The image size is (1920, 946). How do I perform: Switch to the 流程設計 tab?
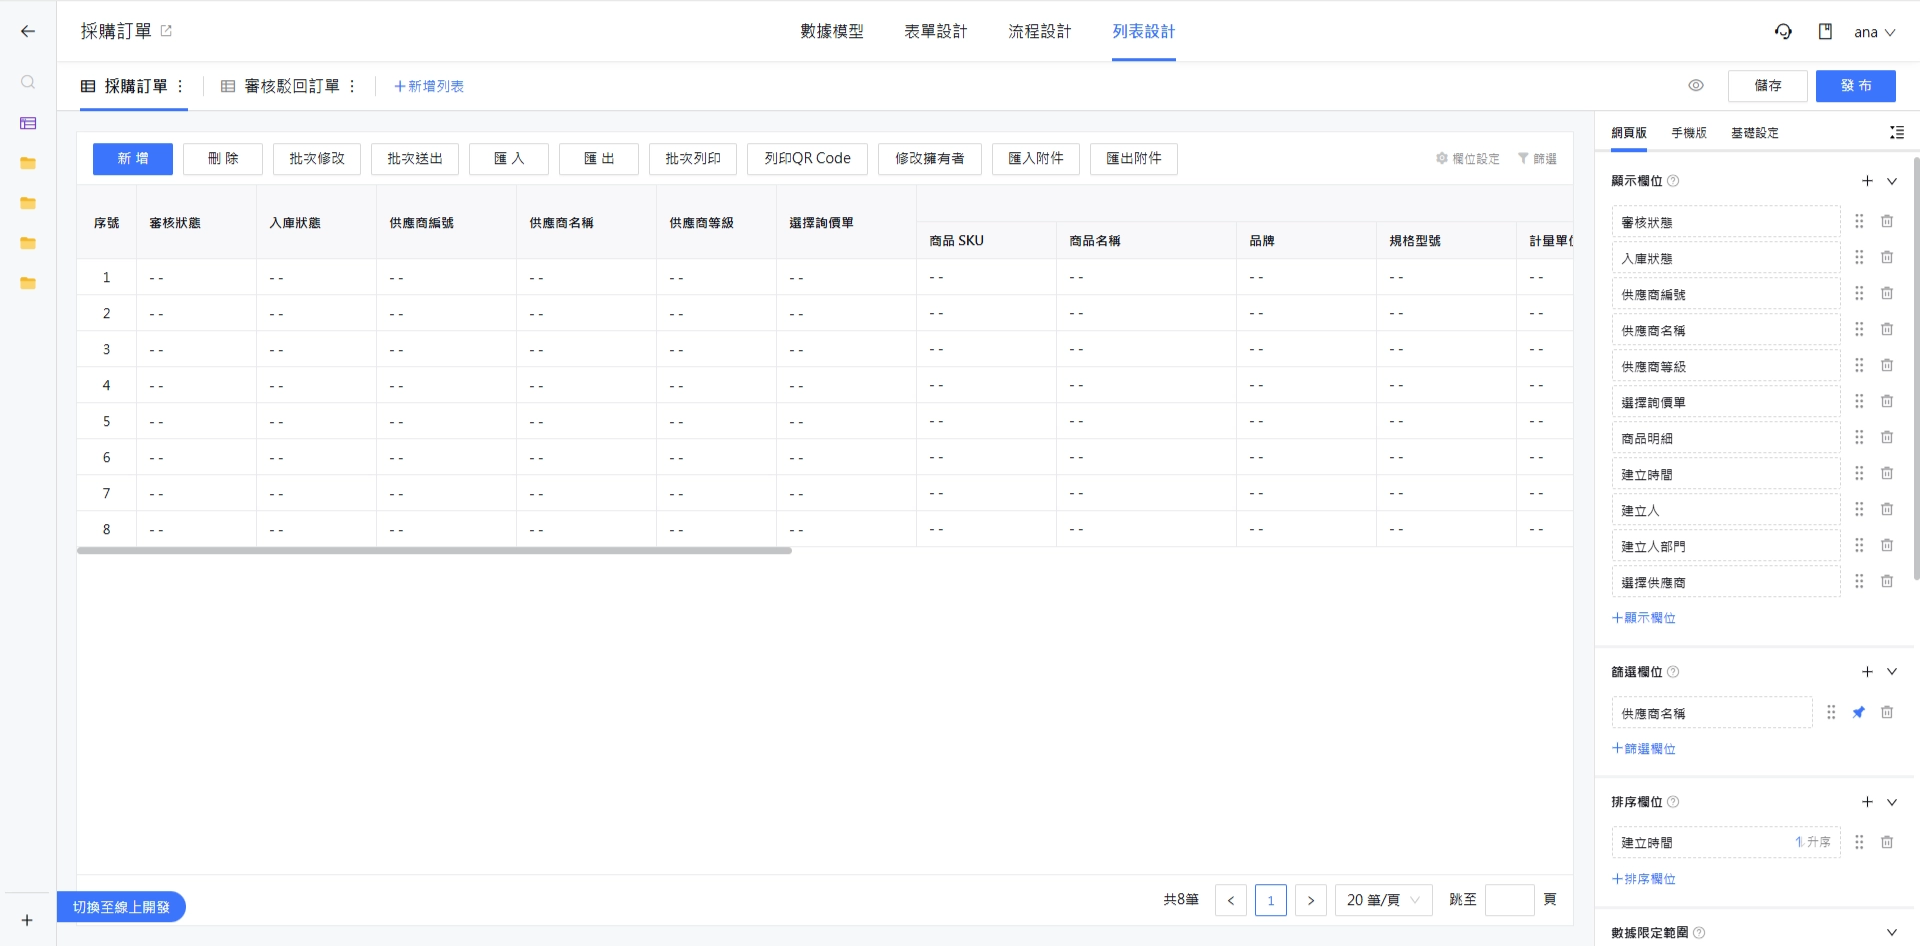click(x=1040, y=31)
